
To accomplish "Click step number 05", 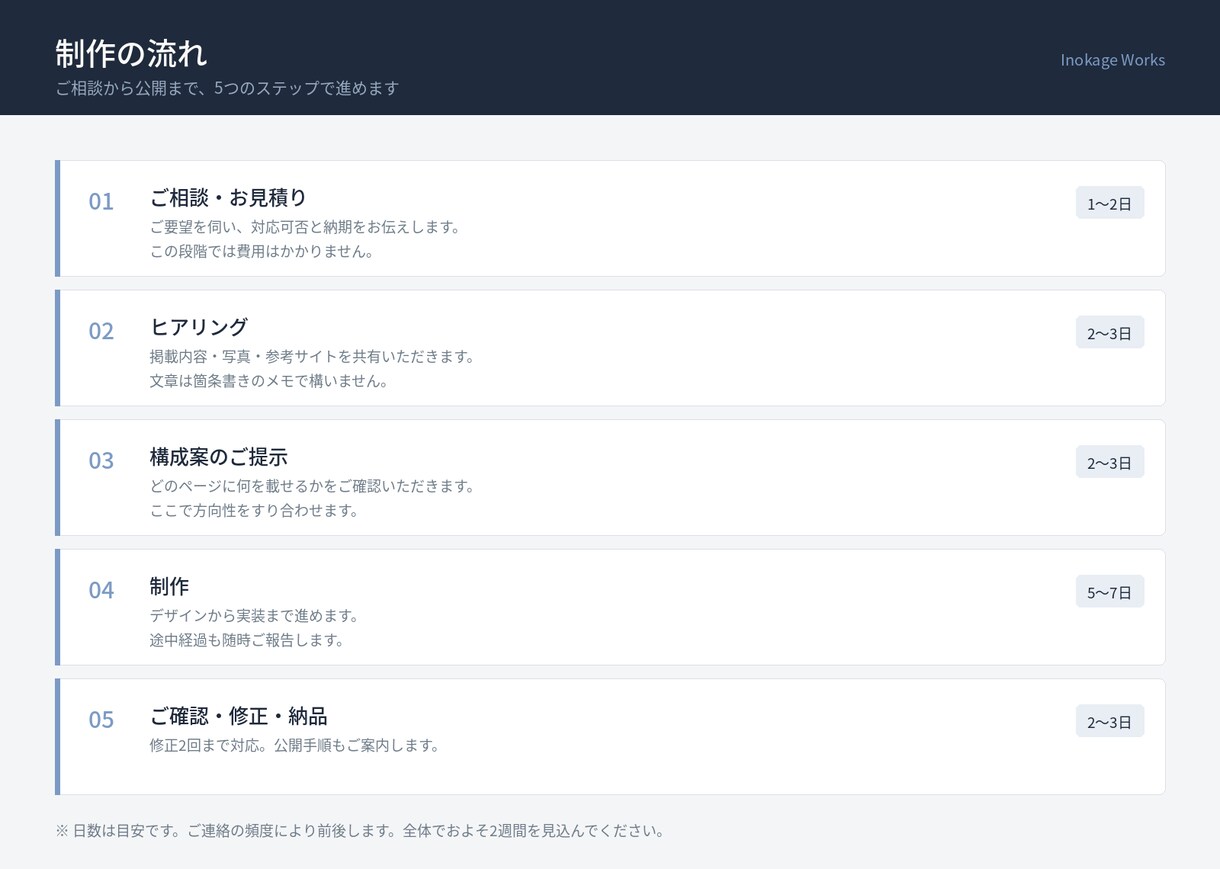I will tap(101, 719).
